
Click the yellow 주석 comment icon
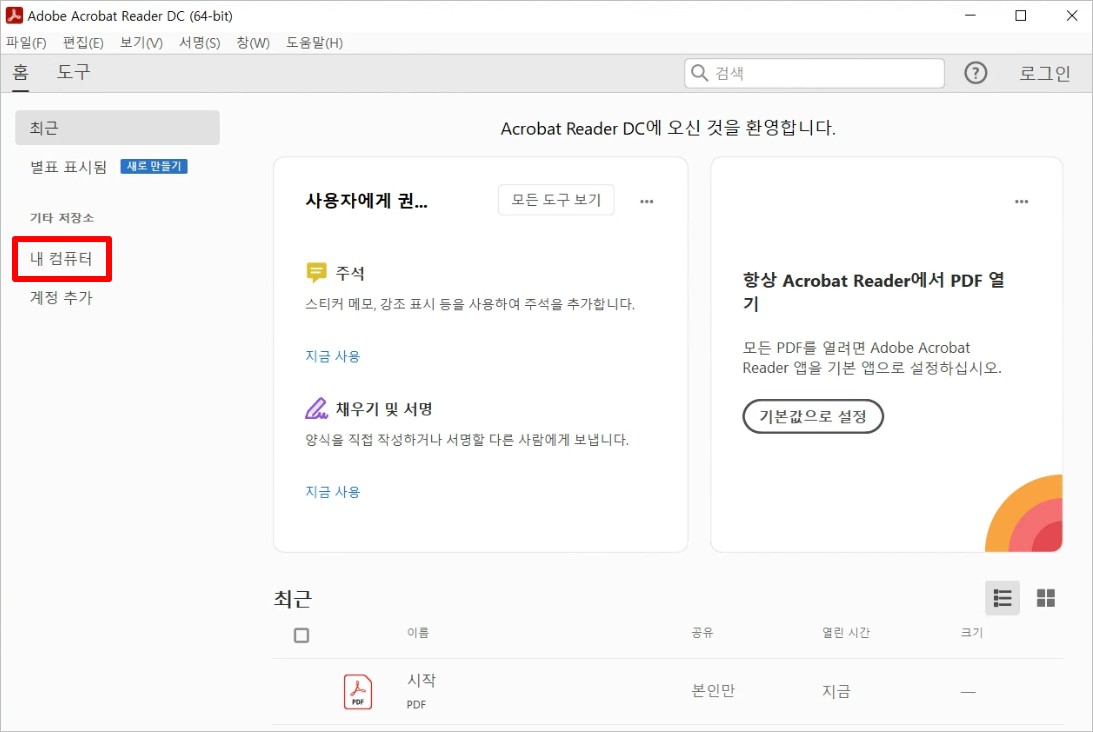tap(316, 273)
